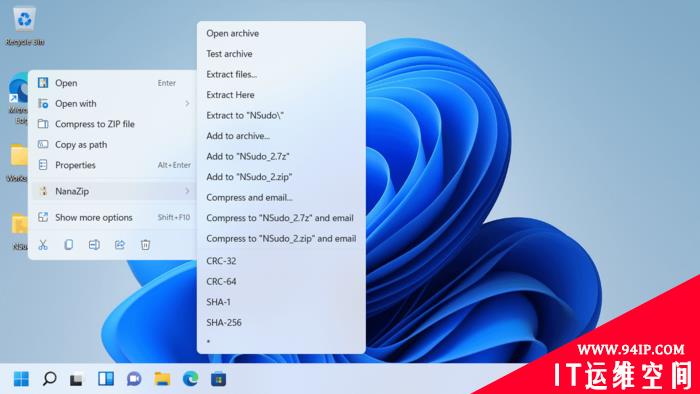Click the Share icon in context menu
Viewport: 700px width, 394px height.
click(120, 245)
